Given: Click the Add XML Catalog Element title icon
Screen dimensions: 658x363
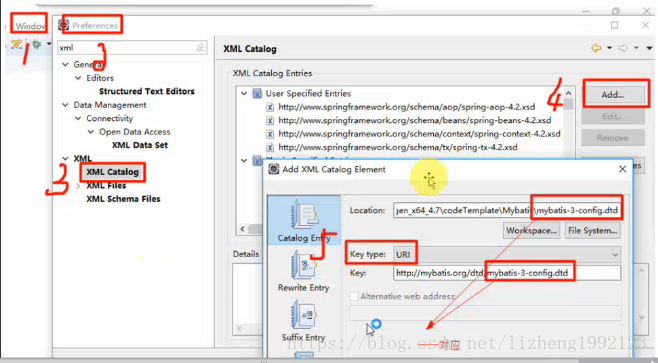Looking at the screenshot, I should point(274,169).
